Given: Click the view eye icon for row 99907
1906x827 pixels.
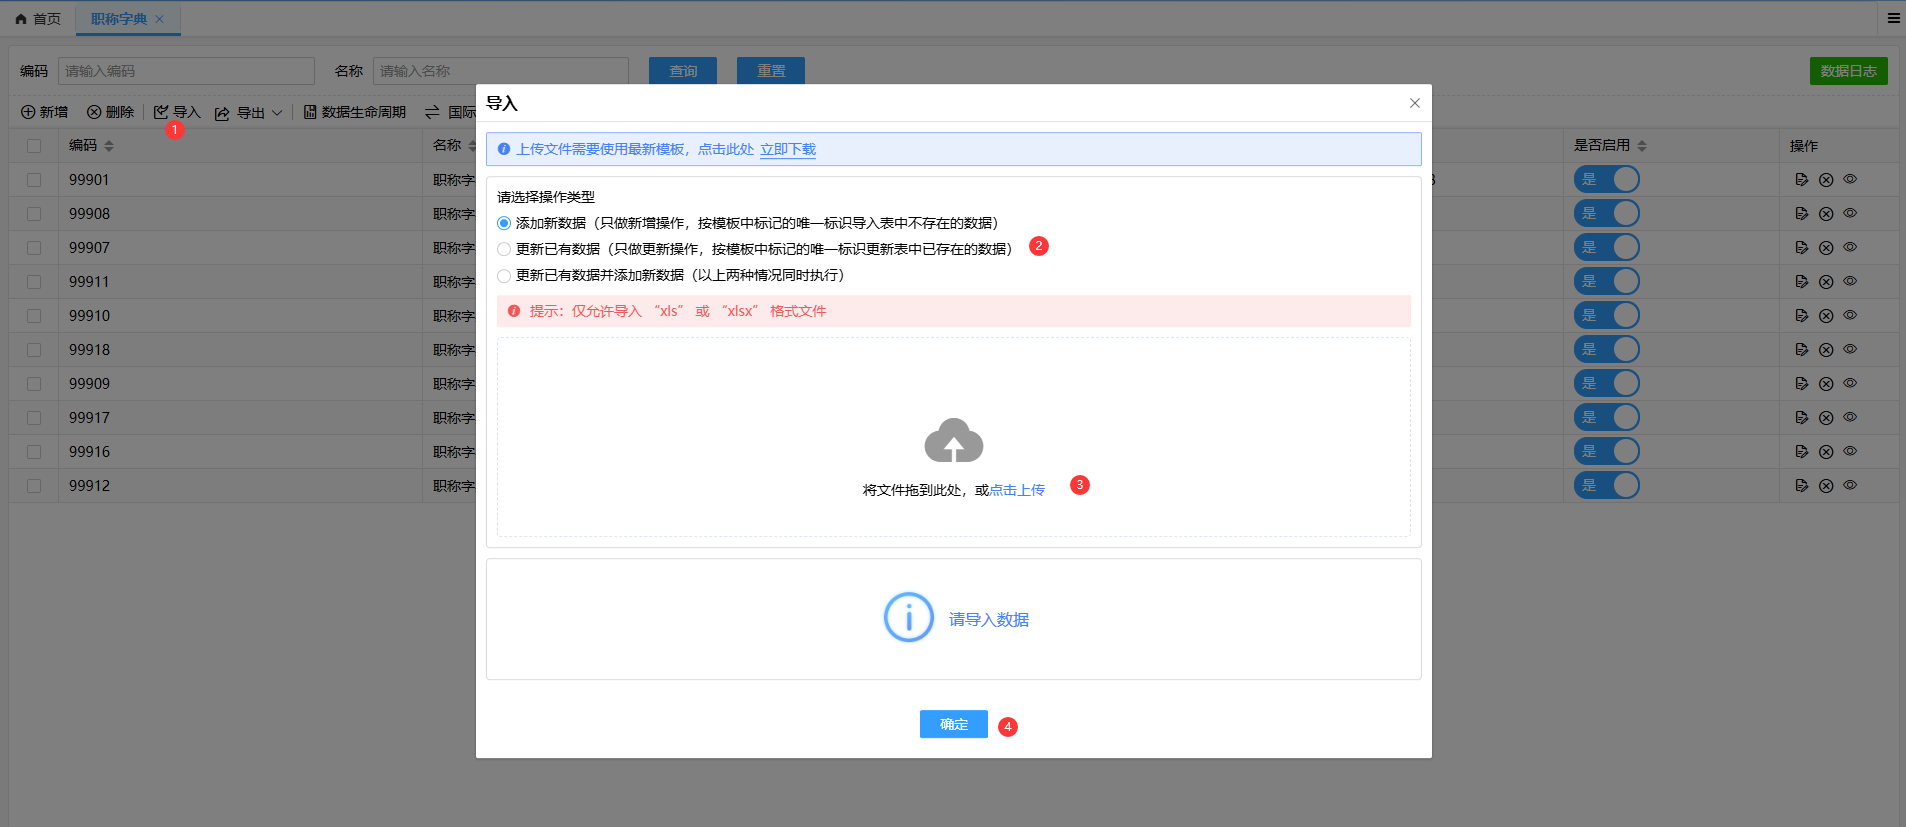Looking at the screenshot, I should [1850, 247].
